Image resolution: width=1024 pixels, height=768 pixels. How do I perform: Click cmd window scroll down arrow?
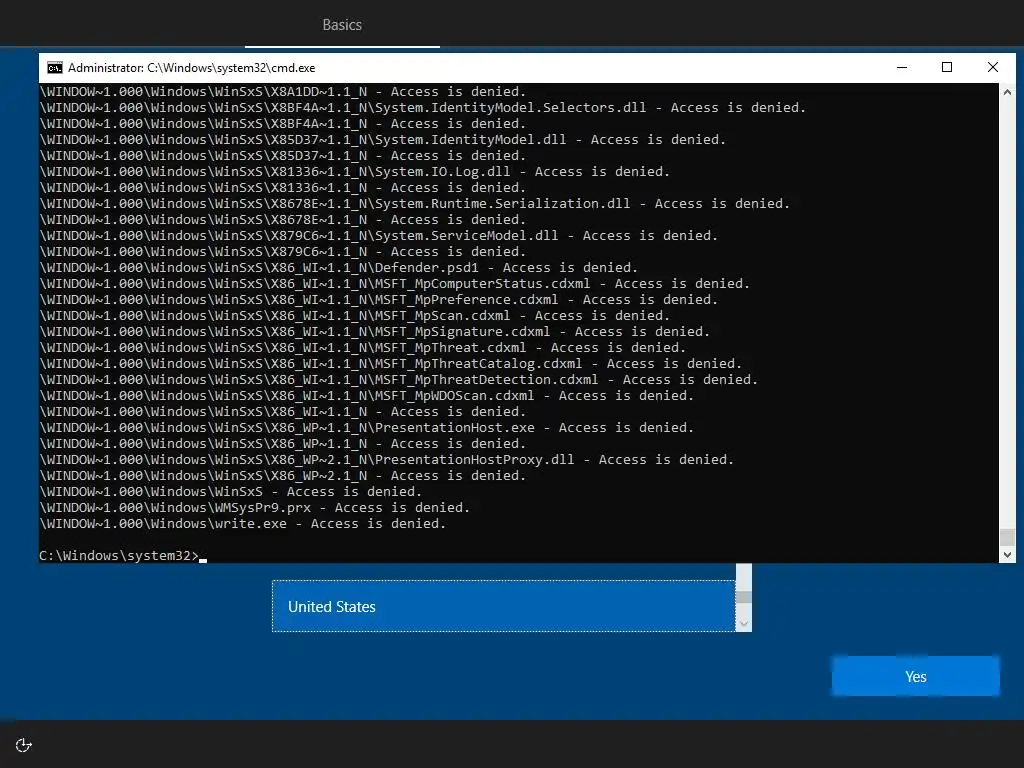(x=1007, y=554)
